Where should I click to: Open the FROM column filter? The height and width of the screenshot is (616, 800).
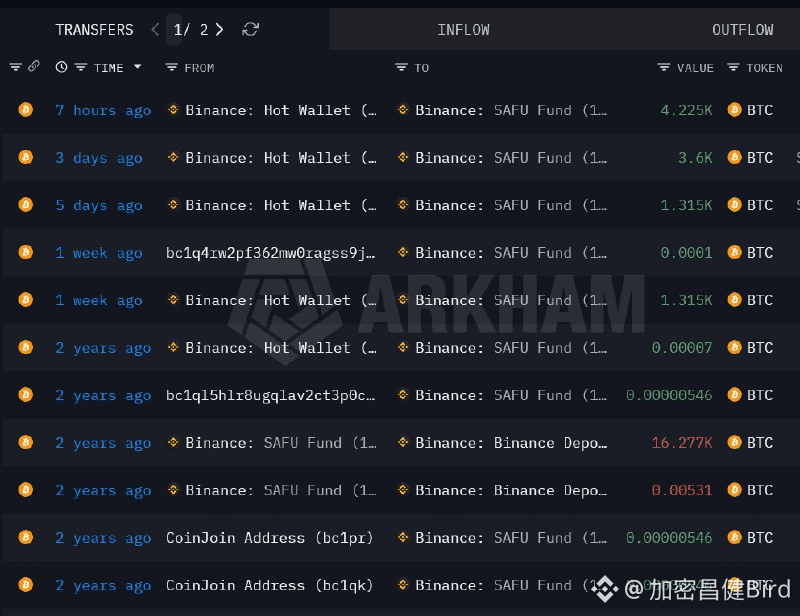coord(171,67)
